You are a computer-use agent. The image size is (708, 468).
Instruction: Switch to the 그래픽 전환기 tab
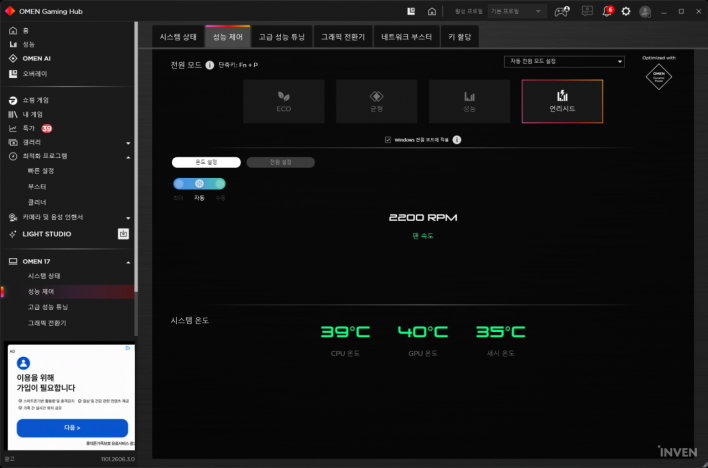(x=343, y=37)
